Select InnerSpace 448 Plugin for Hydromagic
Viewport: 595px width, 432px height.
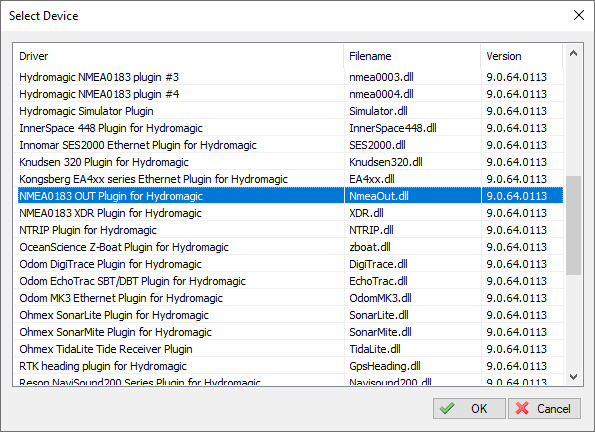(x=290, y=128)
